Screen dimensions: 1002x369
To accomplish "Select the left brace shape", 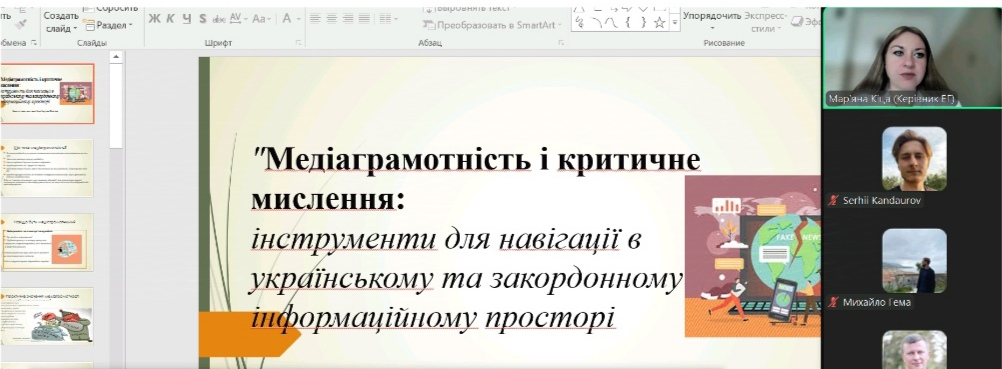I will [628, 22].
